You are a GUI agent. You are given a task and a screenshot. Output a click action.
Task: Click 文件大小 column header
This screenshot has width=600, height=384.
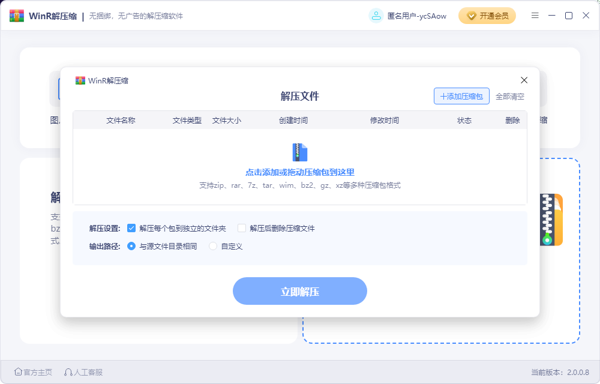[x=227, y=120]
